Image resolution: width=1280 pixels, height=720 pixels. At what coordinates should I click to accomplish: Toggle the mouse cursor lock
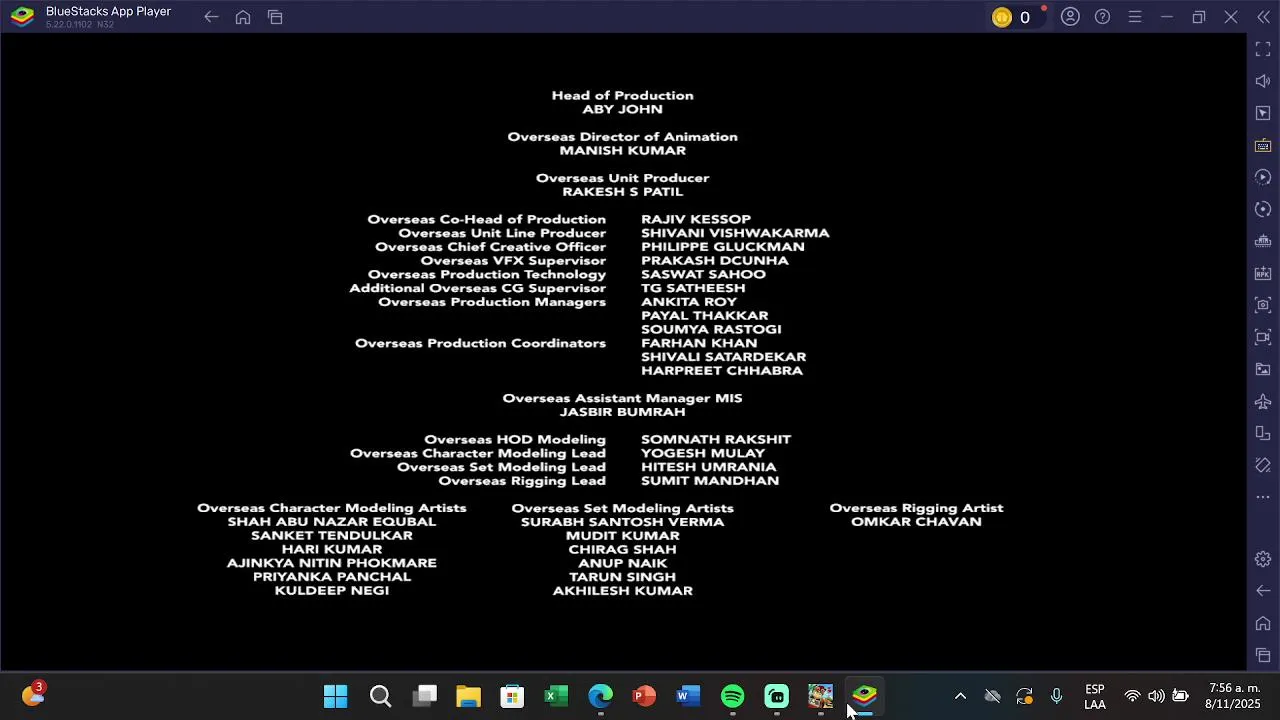pyautogui.click(x=1263, y=113)
